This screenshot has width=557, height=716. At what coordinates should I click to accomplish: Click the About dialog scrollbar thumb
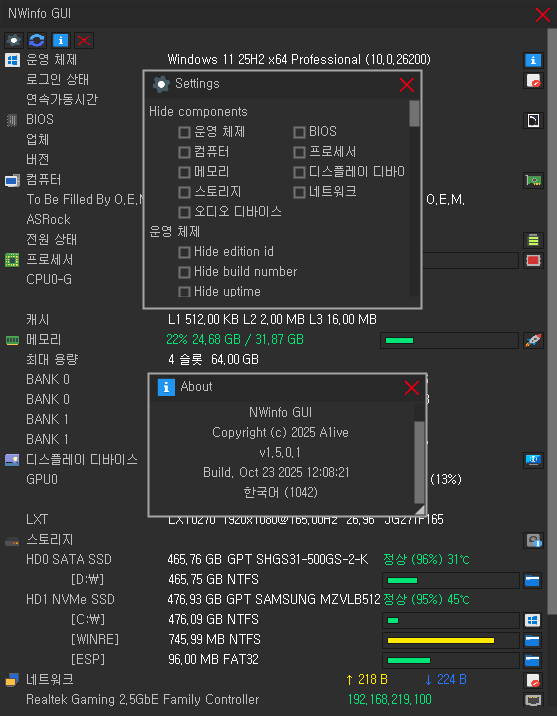click(419, 462)
